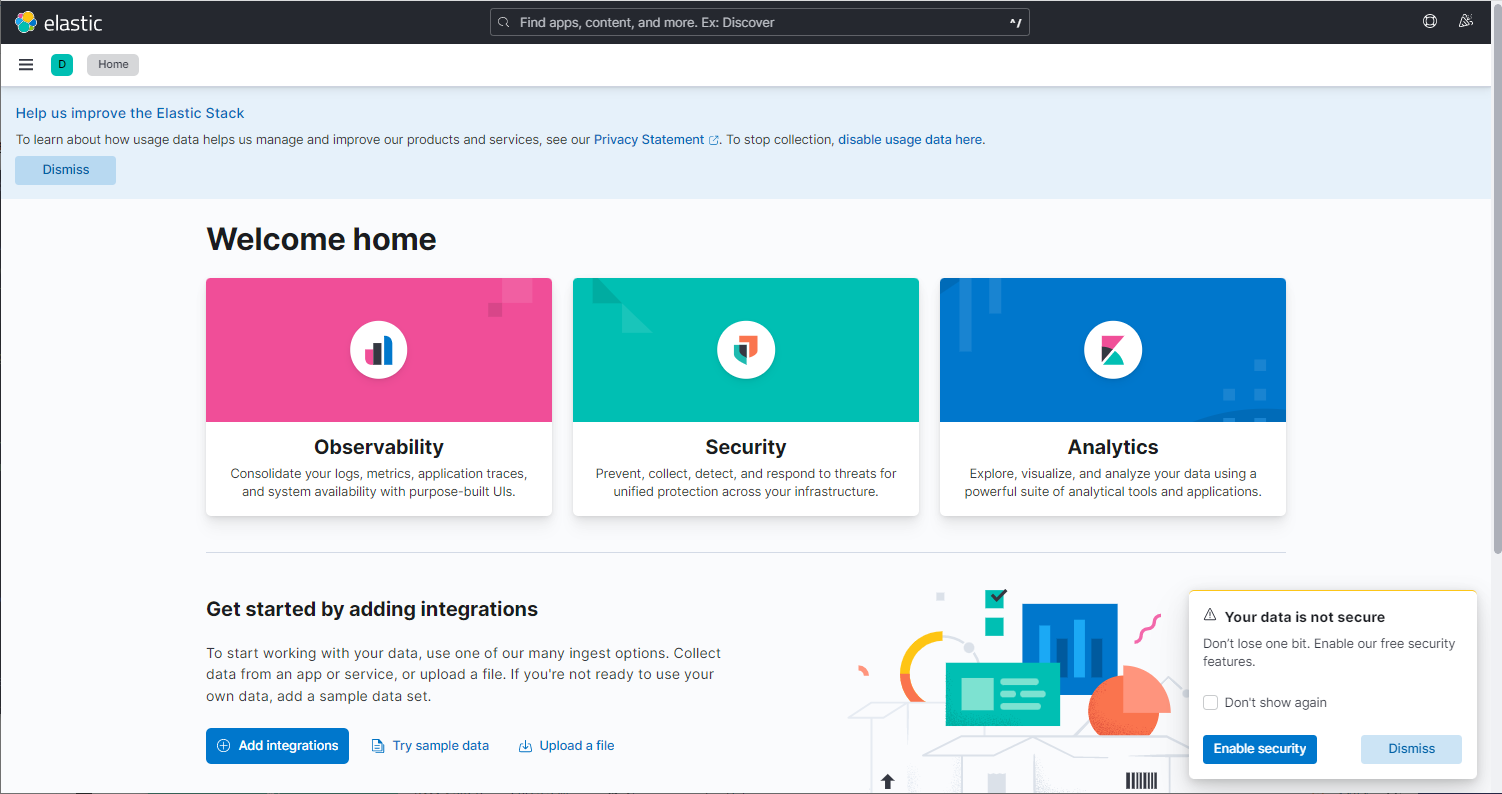This screenshot has height=794, width=1502.
Task: Click "disable usage data here" link
Action: tap(910, 140)
